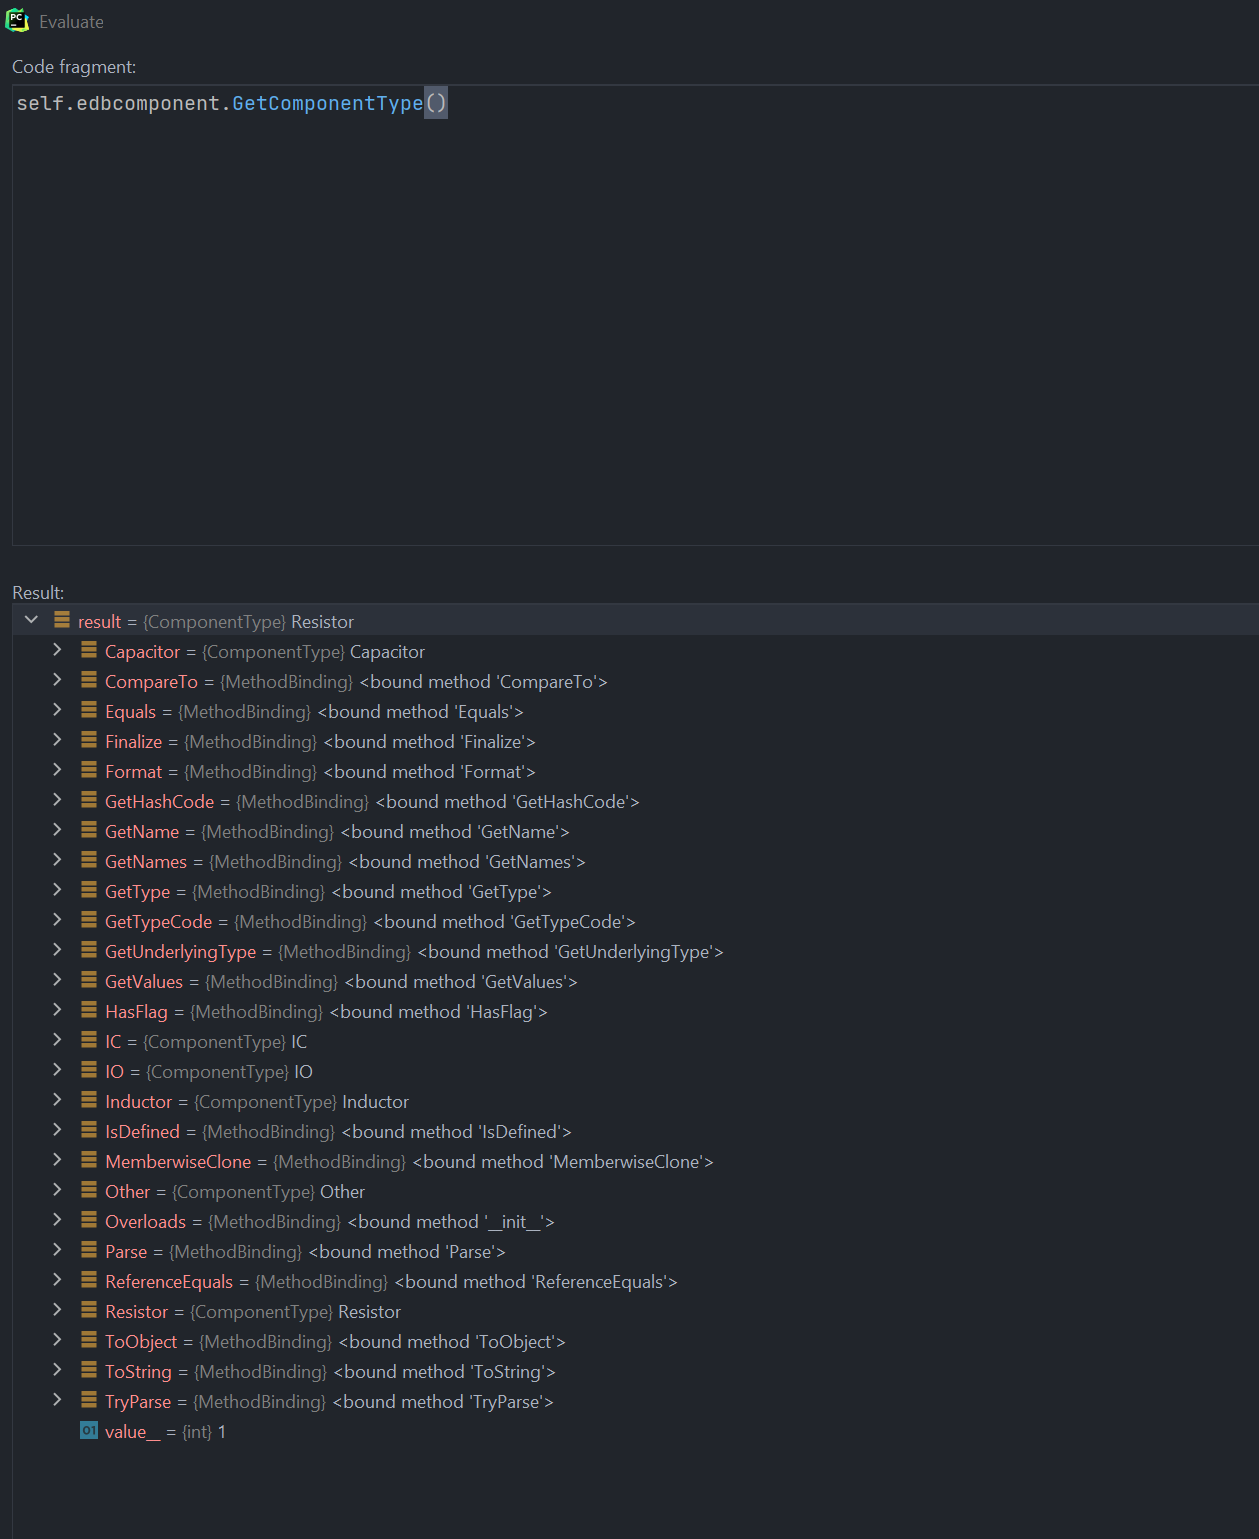Click the field icon next to GetHashCode
The image size is (1259, 1539).
pyautogui.click(x=88, y=800)
